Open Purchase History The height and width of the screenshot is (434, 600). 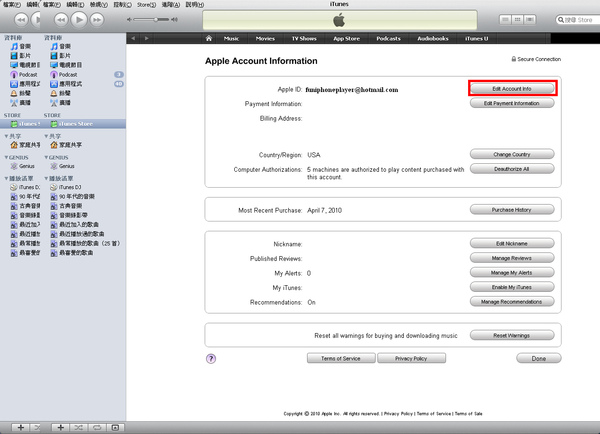pyautogui.click(x=512, y=210)
